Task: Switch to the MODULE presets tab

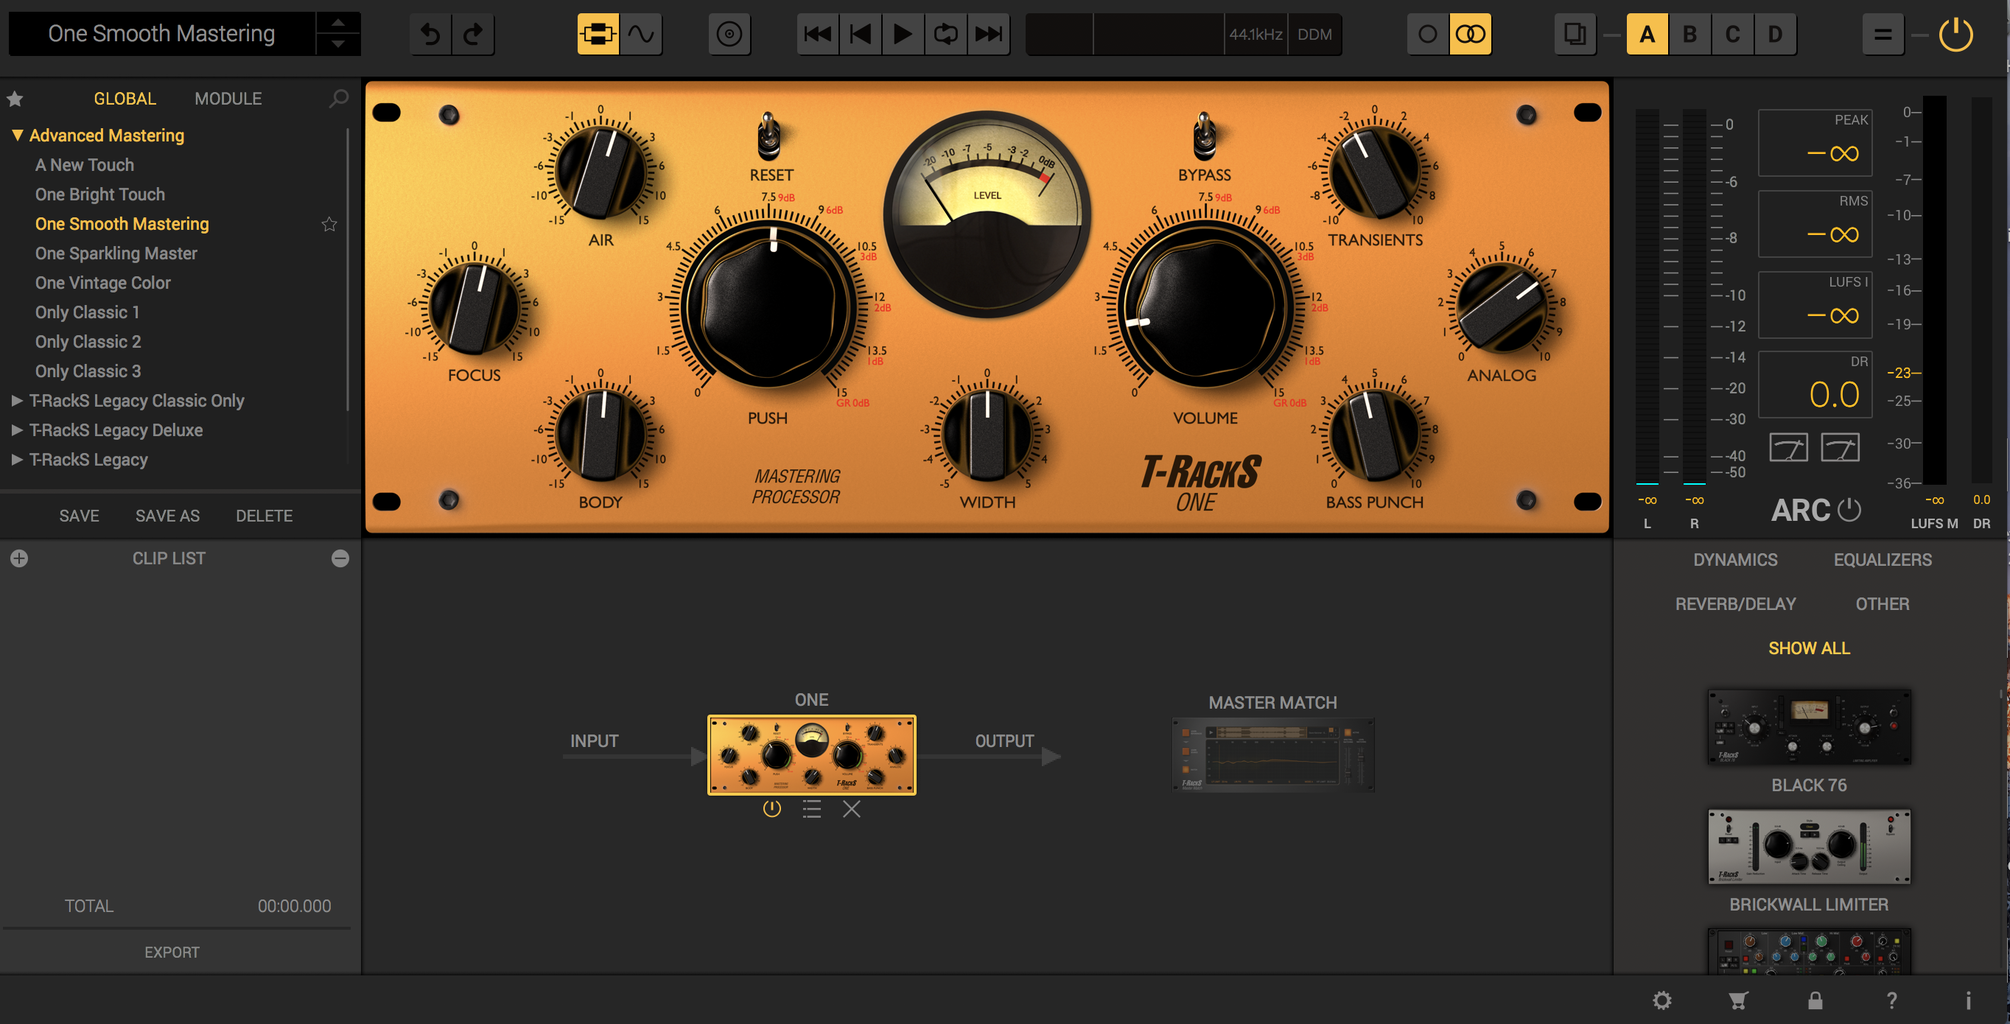Action: coord(228,99)
